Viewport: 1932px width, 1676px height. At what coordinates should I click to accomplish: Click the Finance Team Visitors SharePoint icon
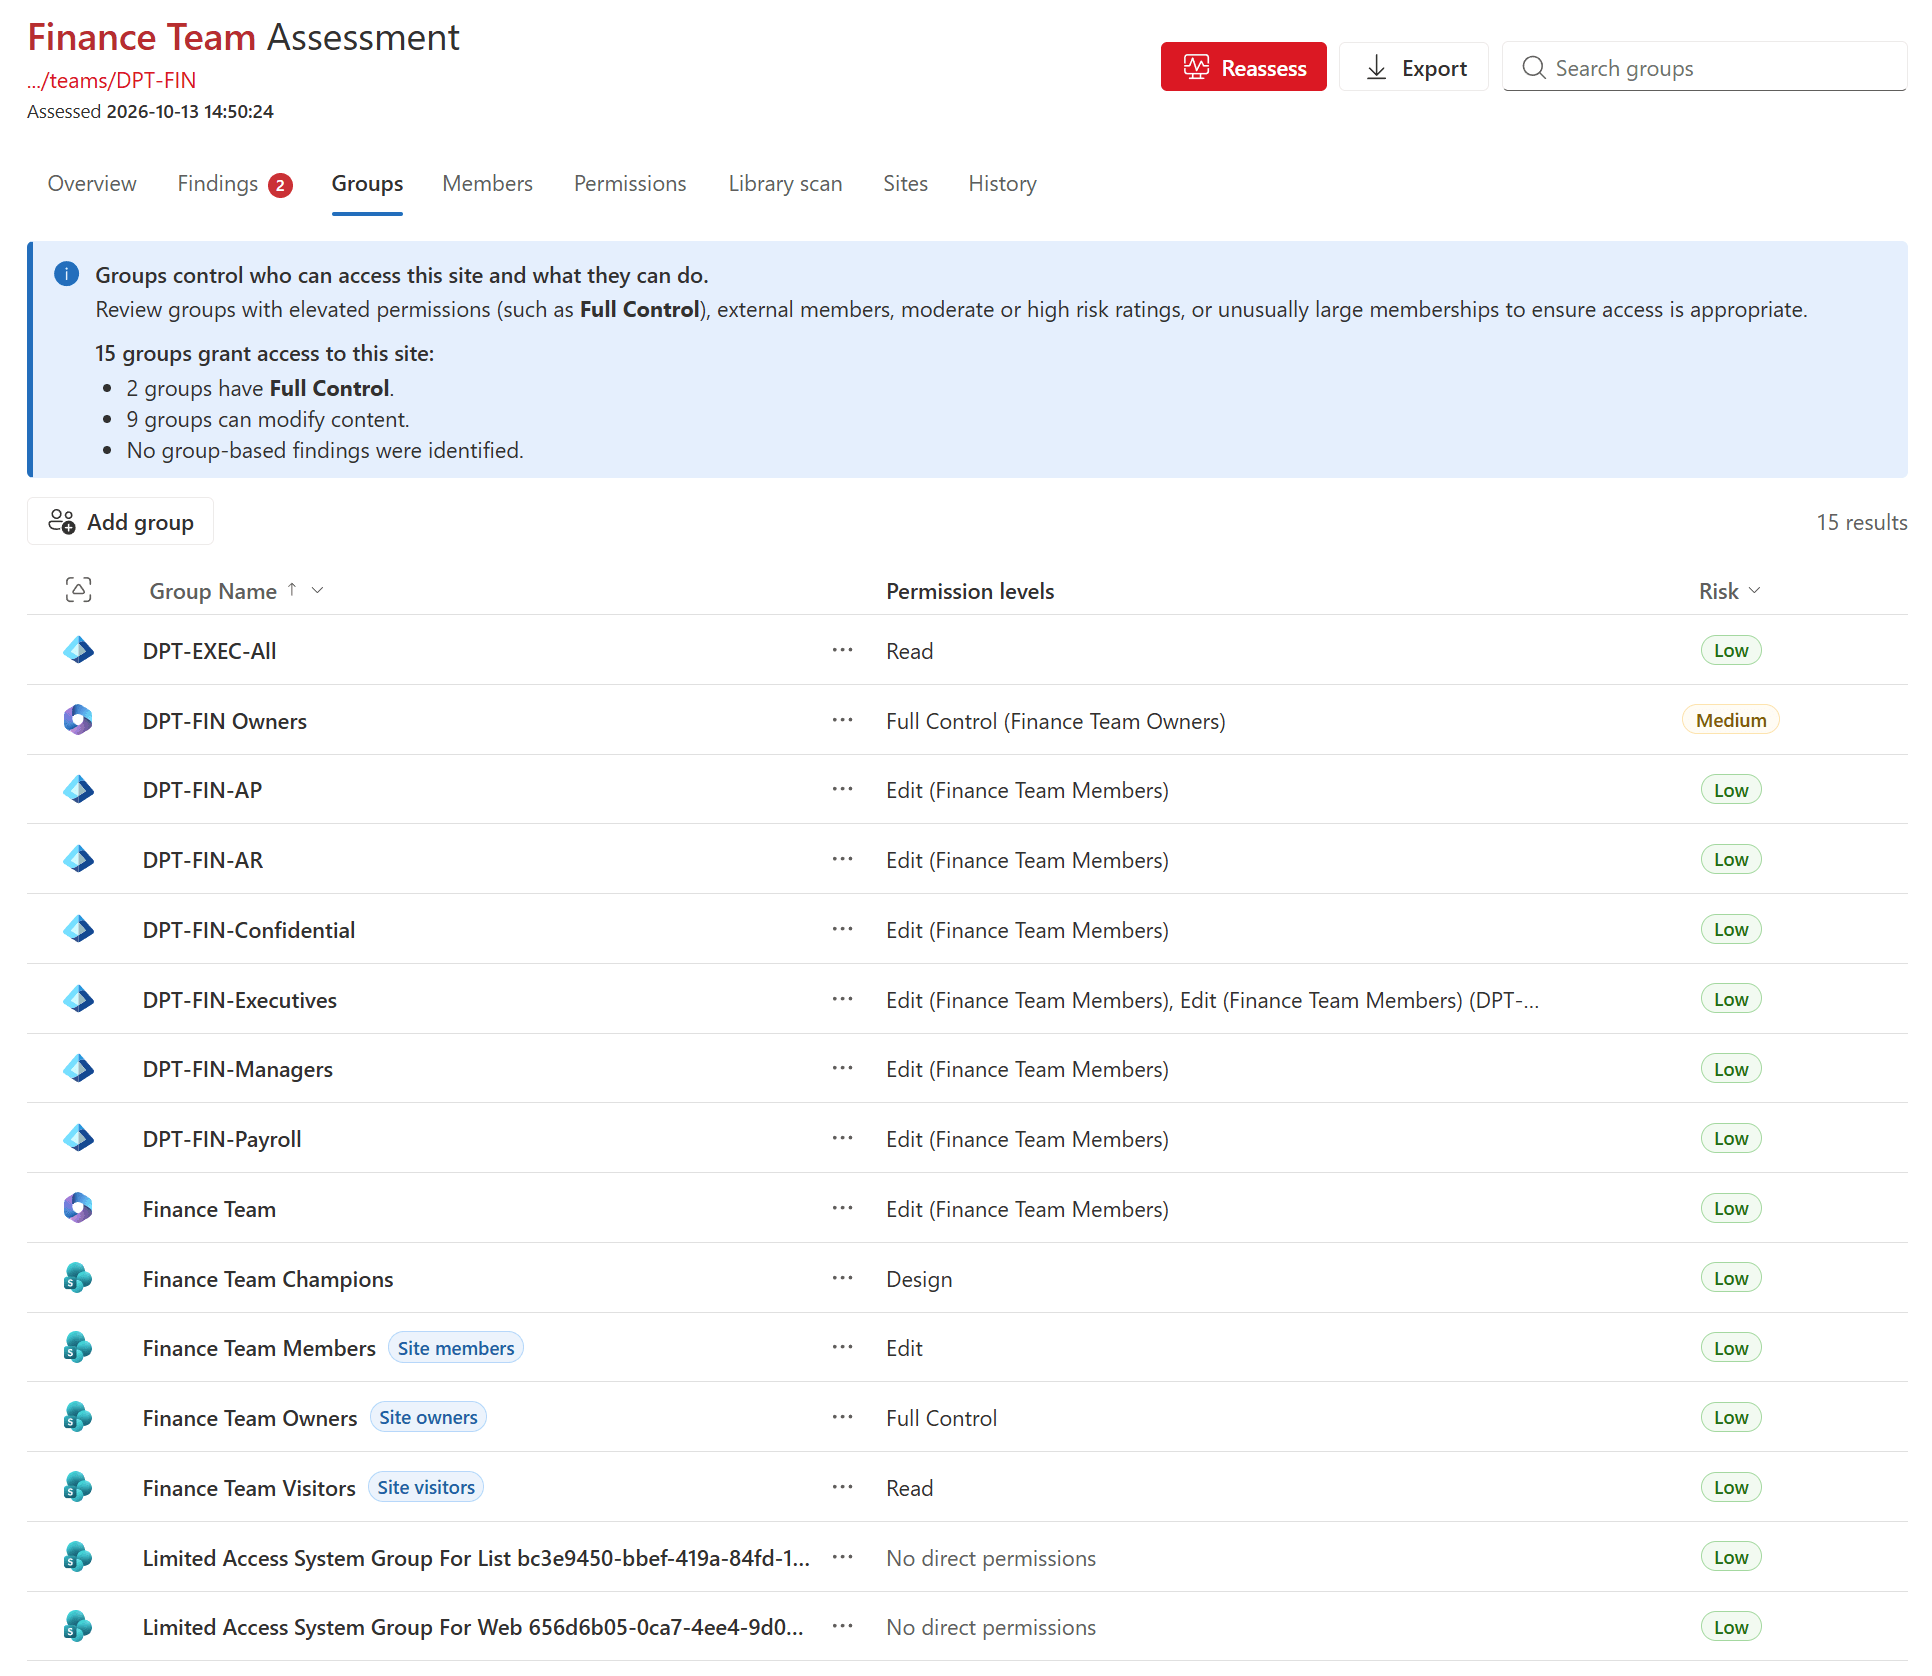point(78,1487)
